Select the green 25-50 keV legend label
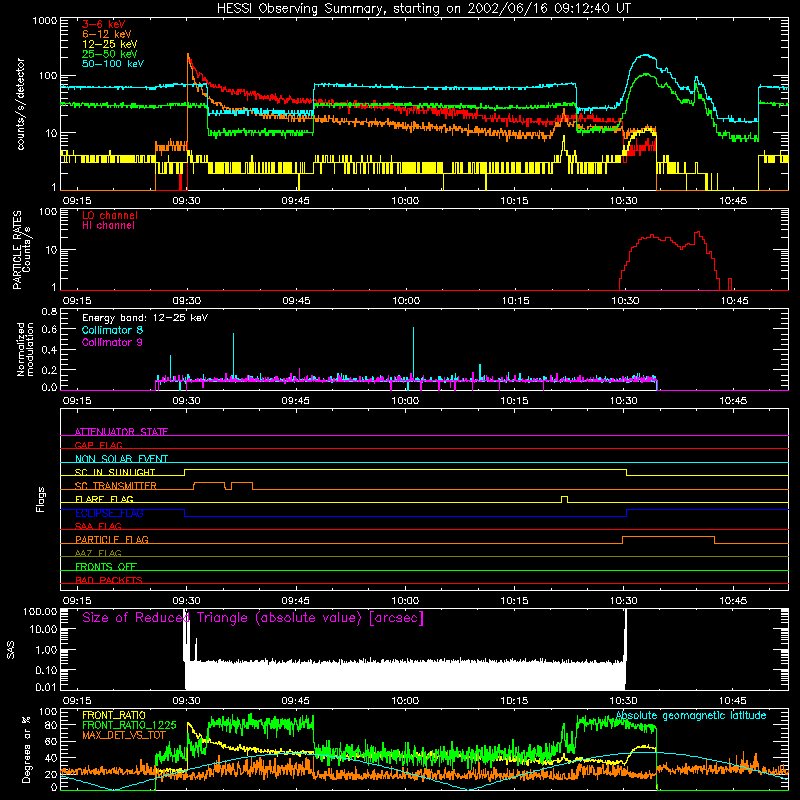The image size is (800, 800). point(110,54)
